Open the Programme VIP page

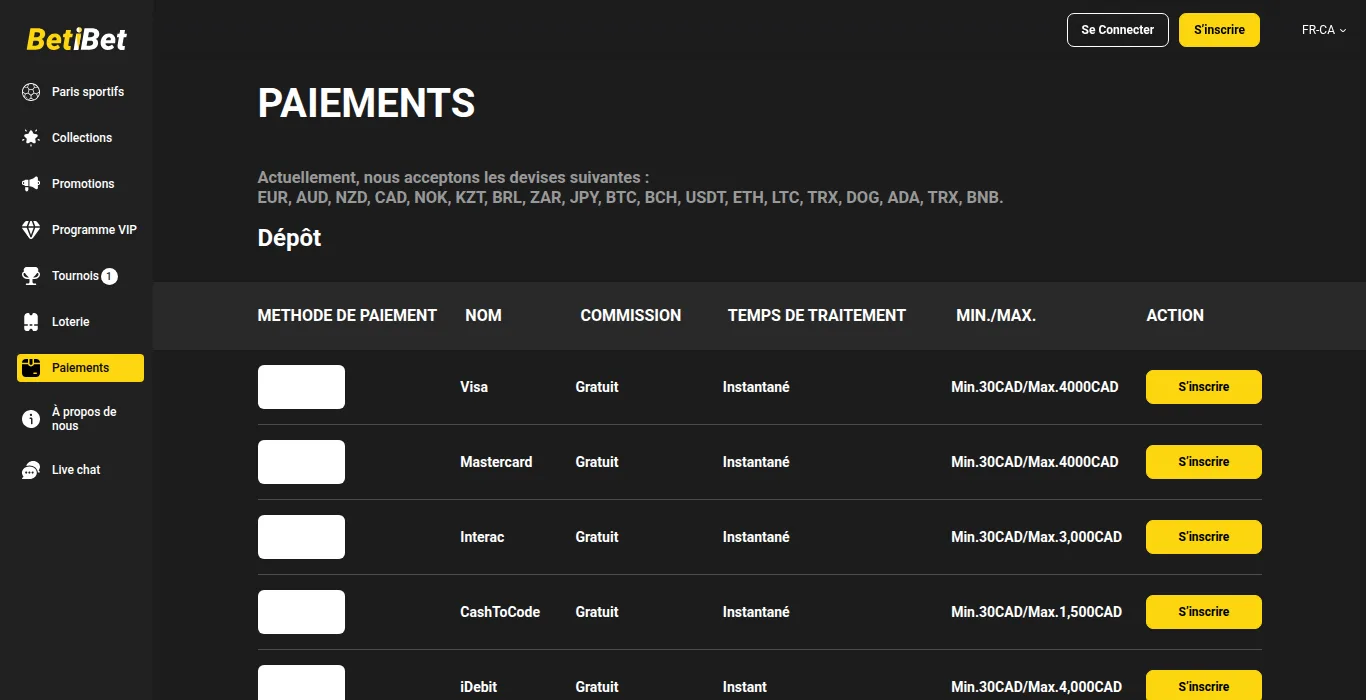point(80,230)
